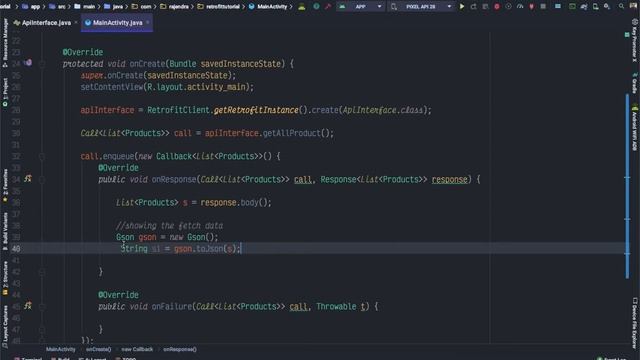Open the Gradle panel on right edge

(635, 83)
